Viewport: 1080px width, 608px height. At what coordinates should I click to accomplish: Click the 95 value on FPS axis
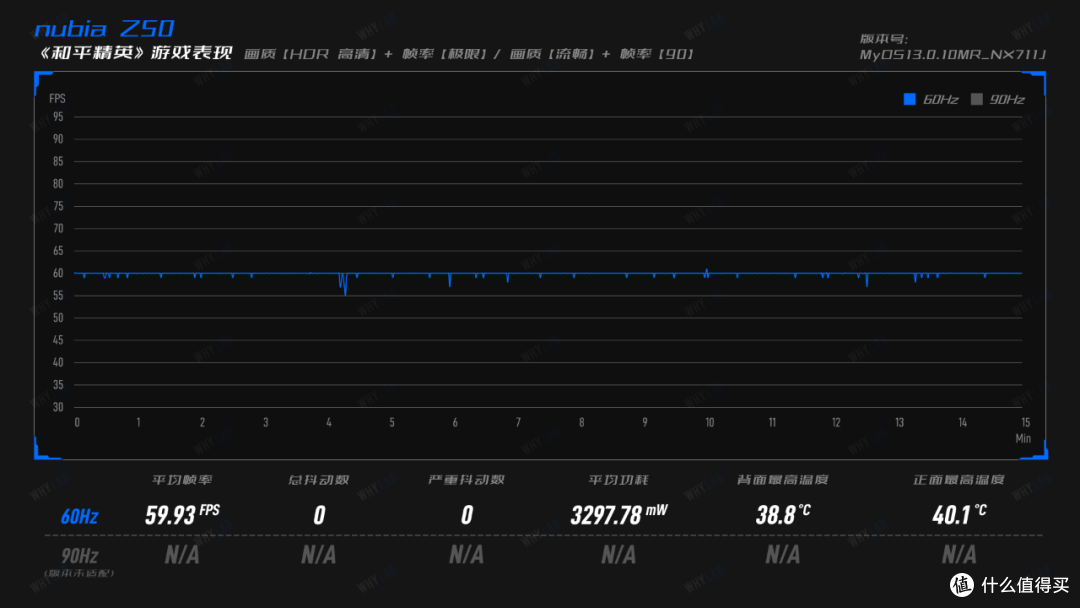[58, 117]
